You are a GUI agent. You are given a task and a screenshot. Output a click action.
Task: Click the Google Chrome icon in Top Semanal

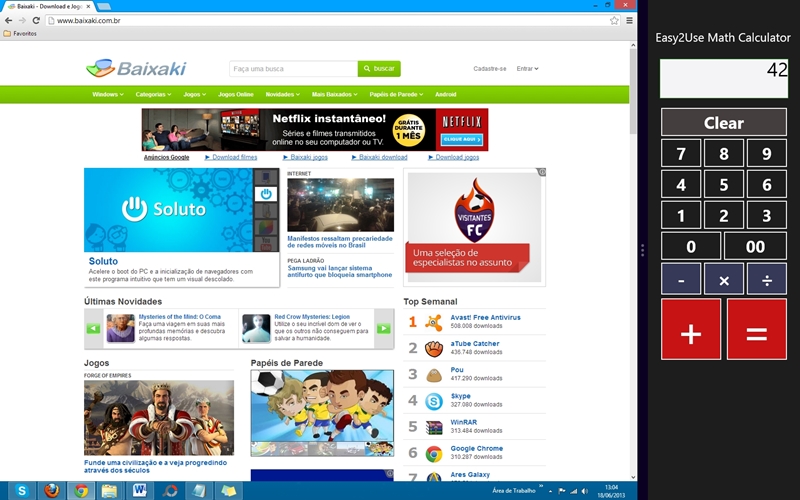click(434, 453)
